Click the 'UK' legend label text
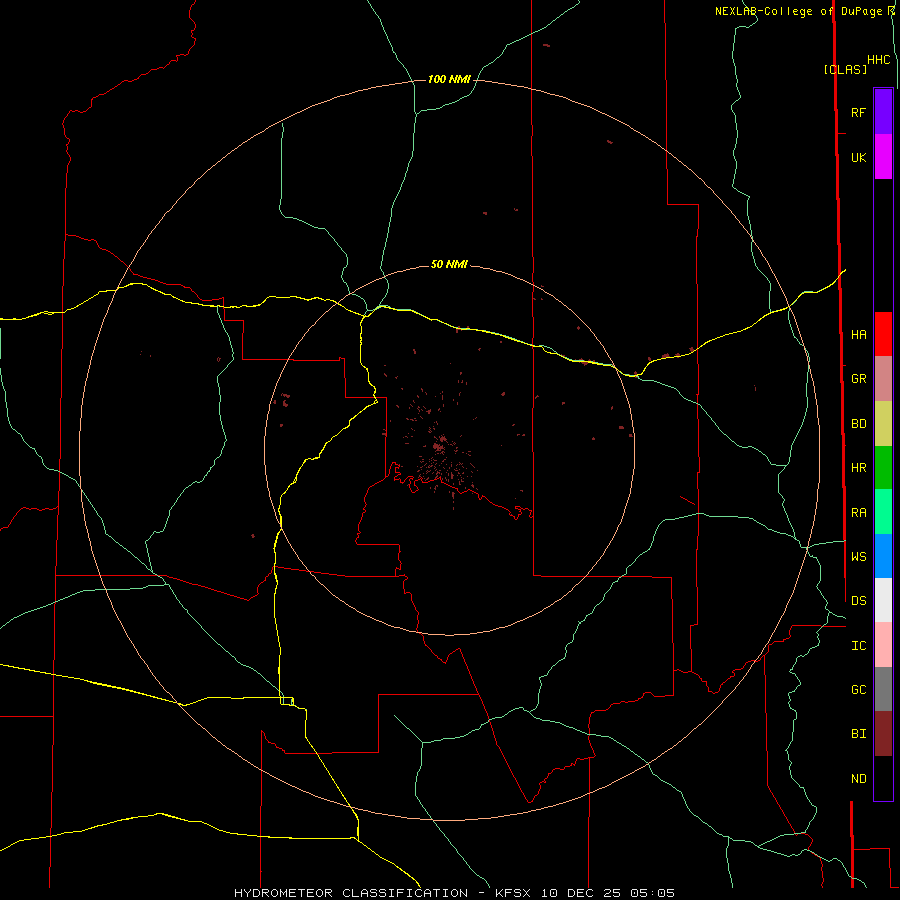 (858, 157)
